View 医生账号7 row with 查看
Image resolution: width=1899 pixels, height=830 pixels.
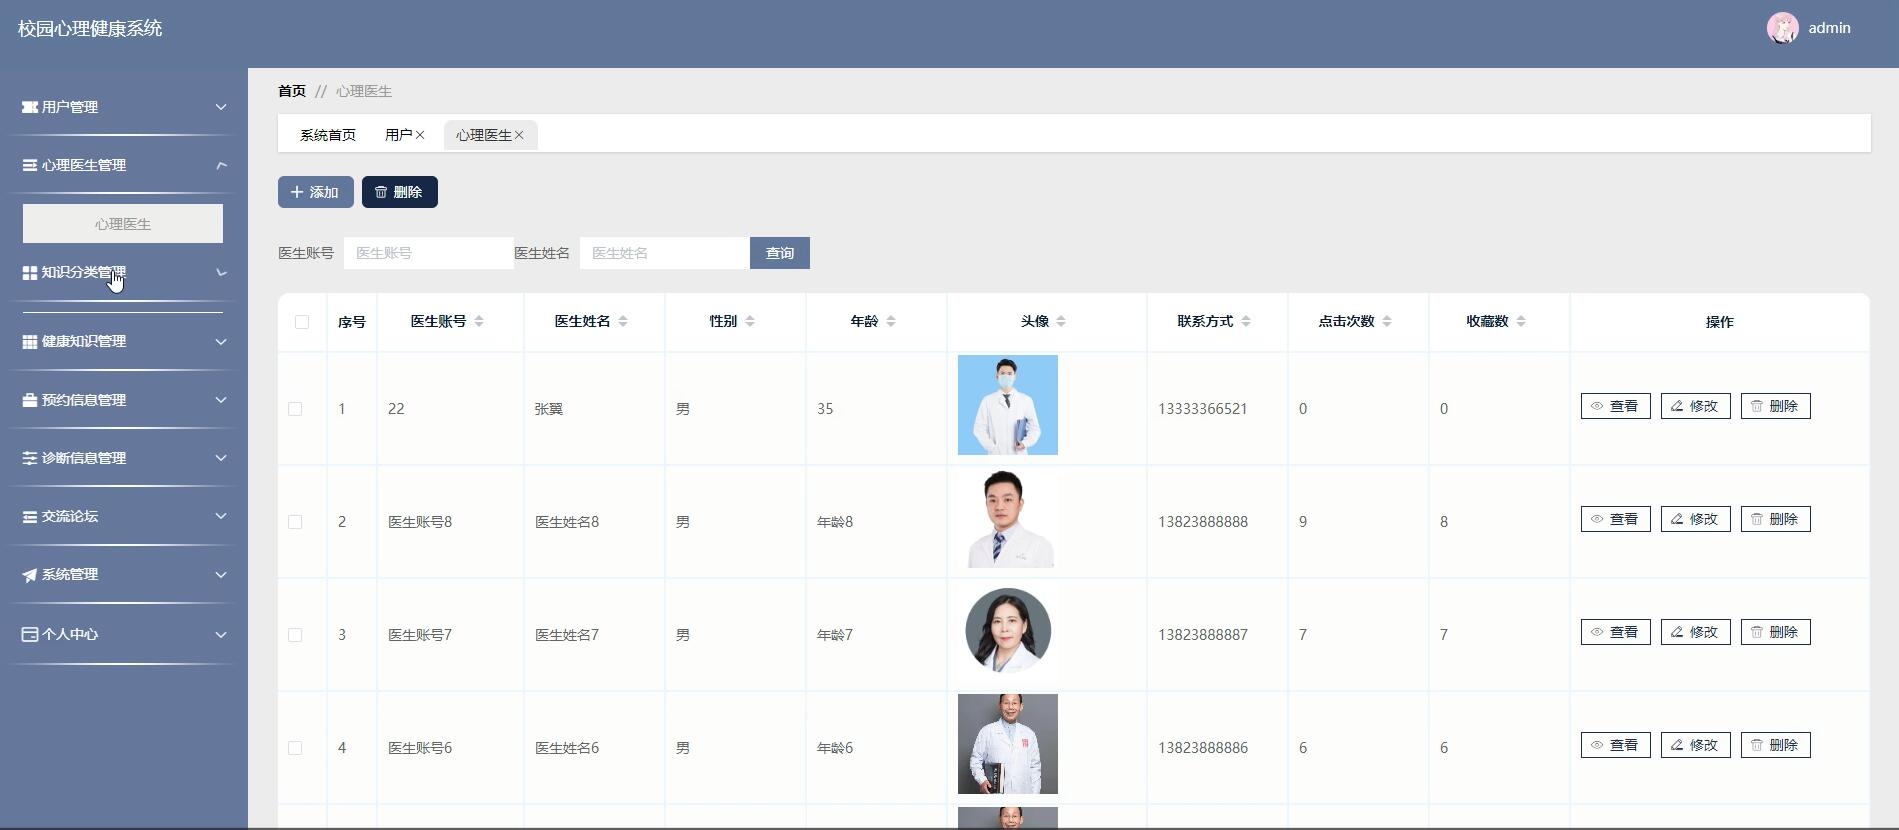click(x=1616, y=632)
